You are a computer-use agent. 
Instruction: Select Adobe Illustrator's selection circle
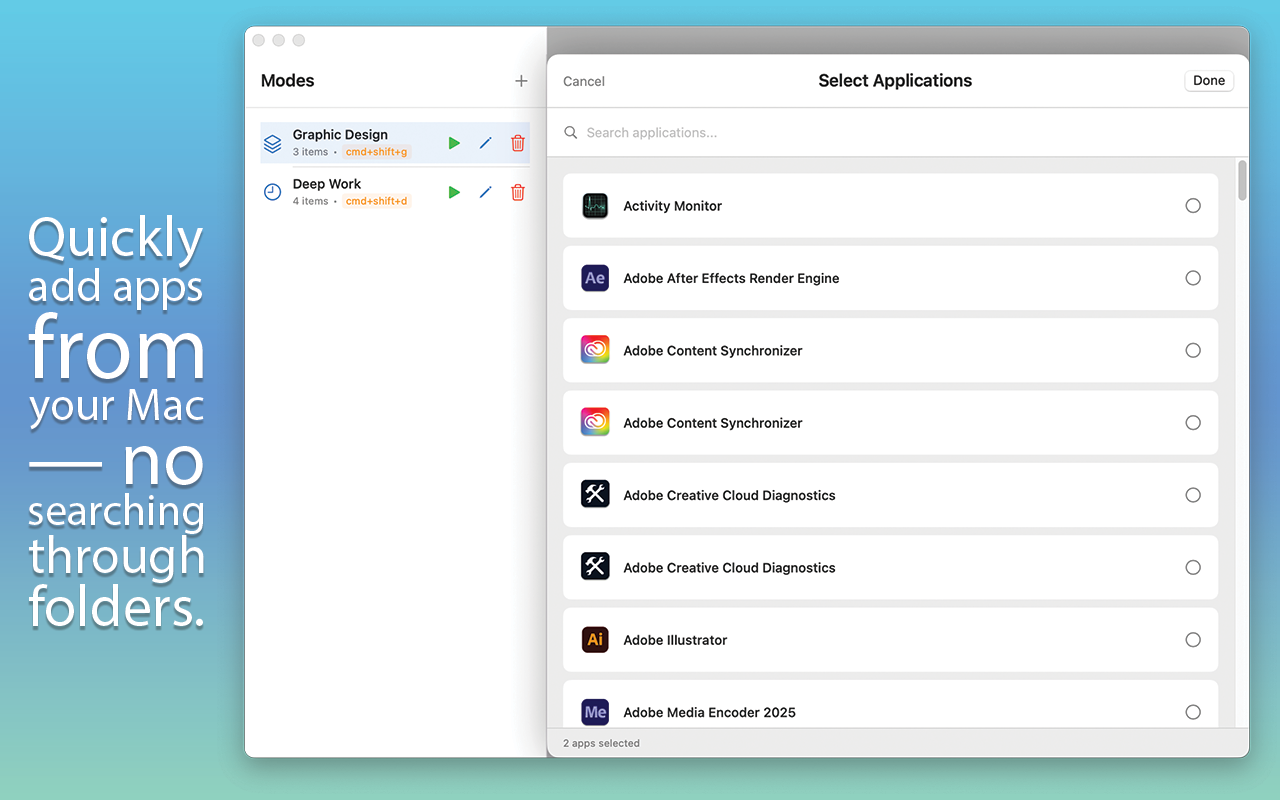click(x=1193, y=639)
